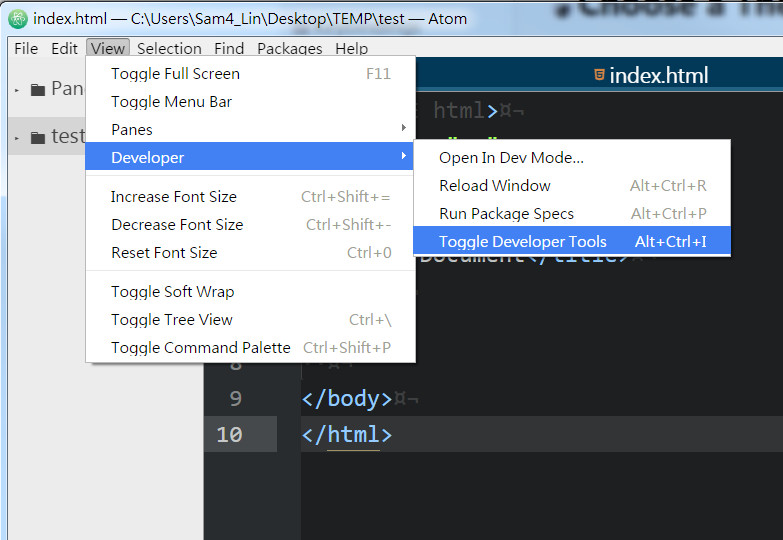Viewport: 783px width, 540px height.
Task: Open the Edit menu
Action: tap(64, 48)
